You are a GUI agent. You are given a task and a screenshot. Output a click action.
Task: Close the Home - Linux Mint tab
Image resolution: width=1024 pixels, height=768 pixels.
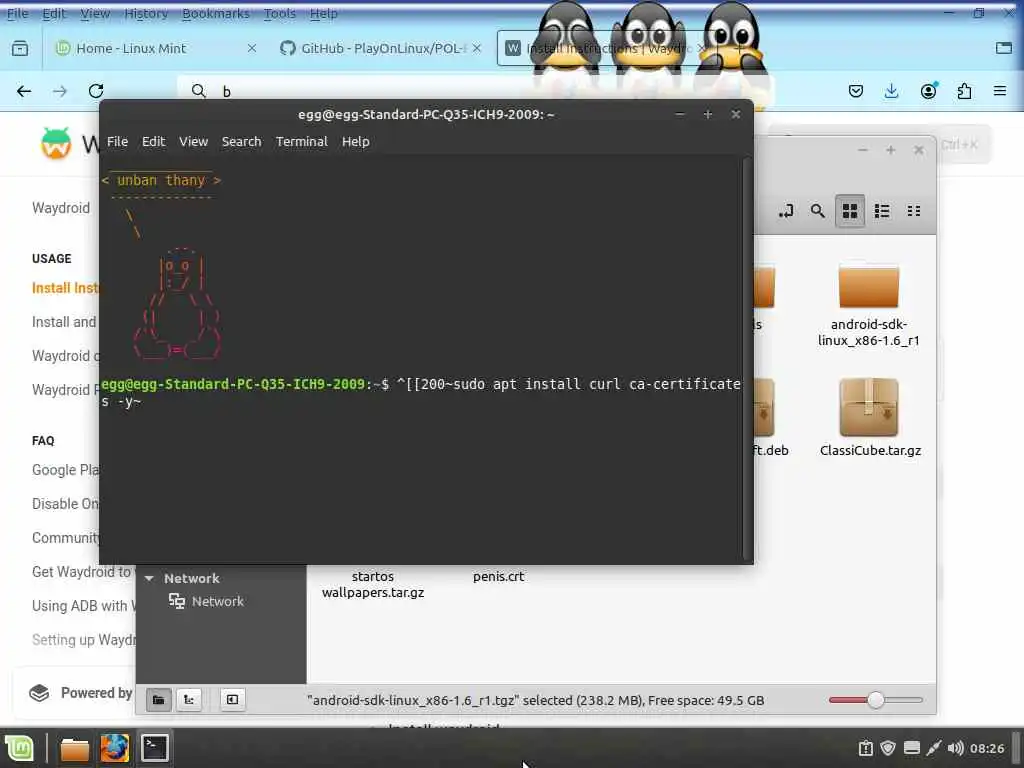point(251,48)
